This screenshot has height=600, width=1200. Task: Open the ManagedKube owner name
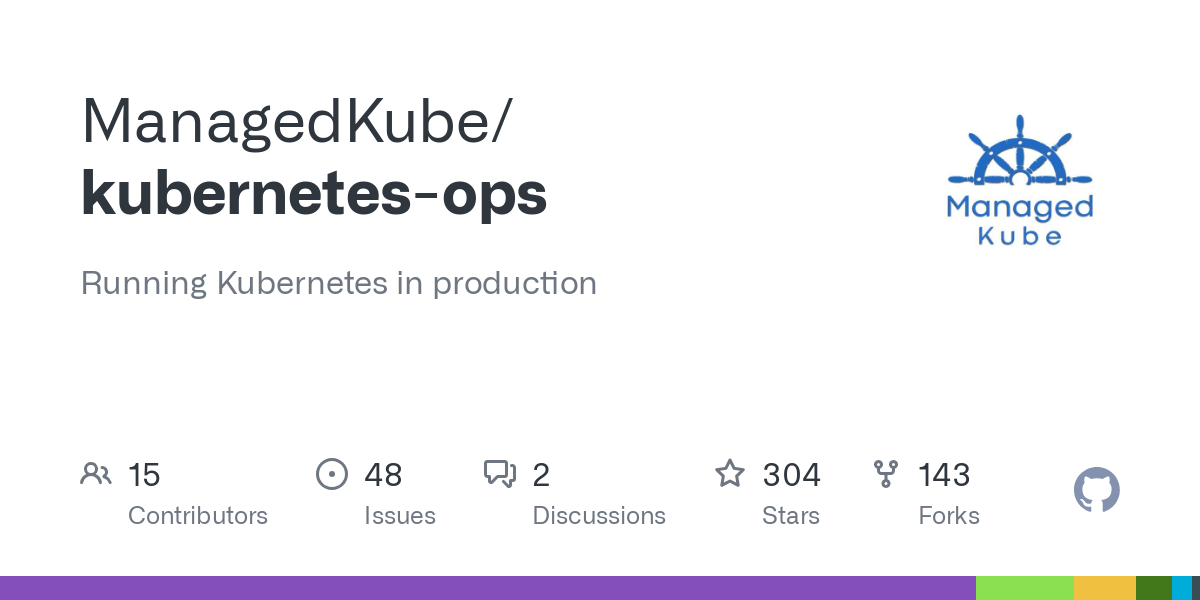point(296,121)
